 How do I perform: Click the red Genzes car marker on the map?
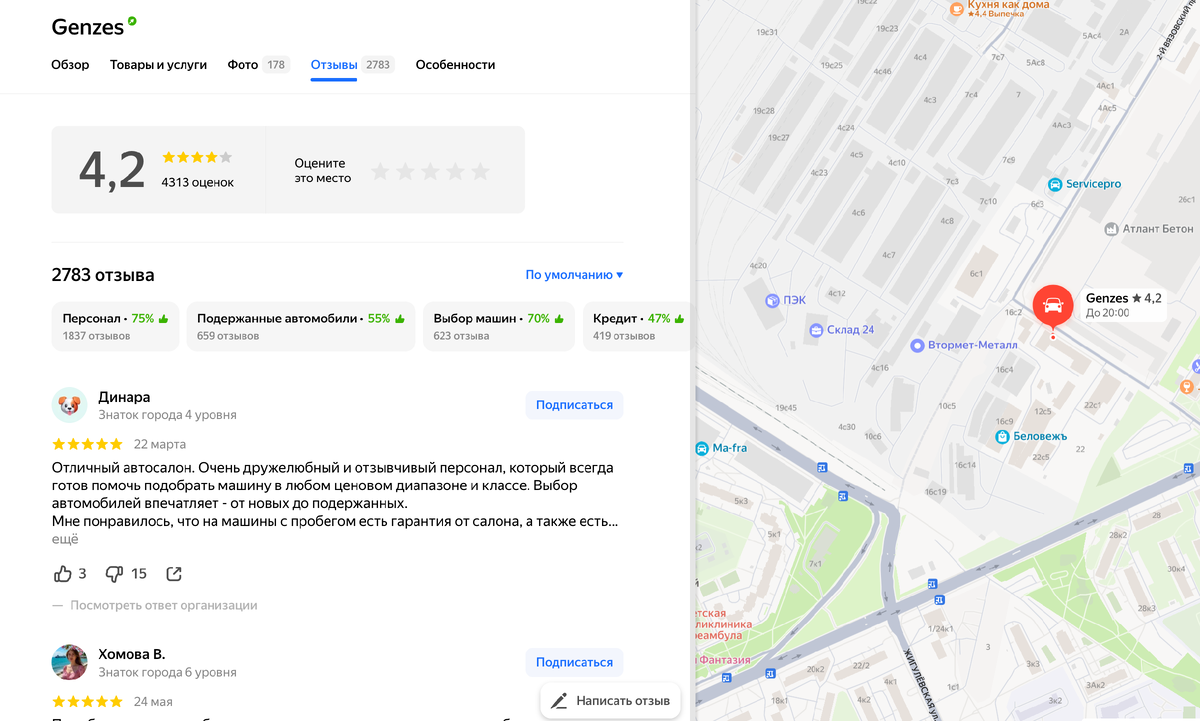coord(1053,305)
